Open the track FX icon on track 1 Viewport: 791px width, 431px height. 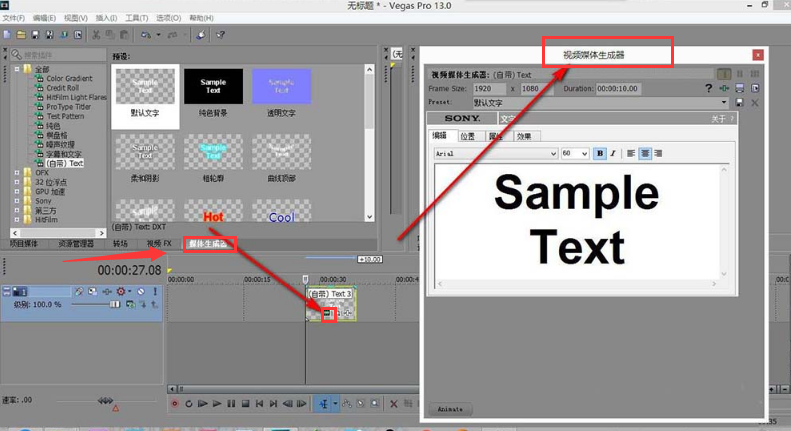[x=107, y=292]
